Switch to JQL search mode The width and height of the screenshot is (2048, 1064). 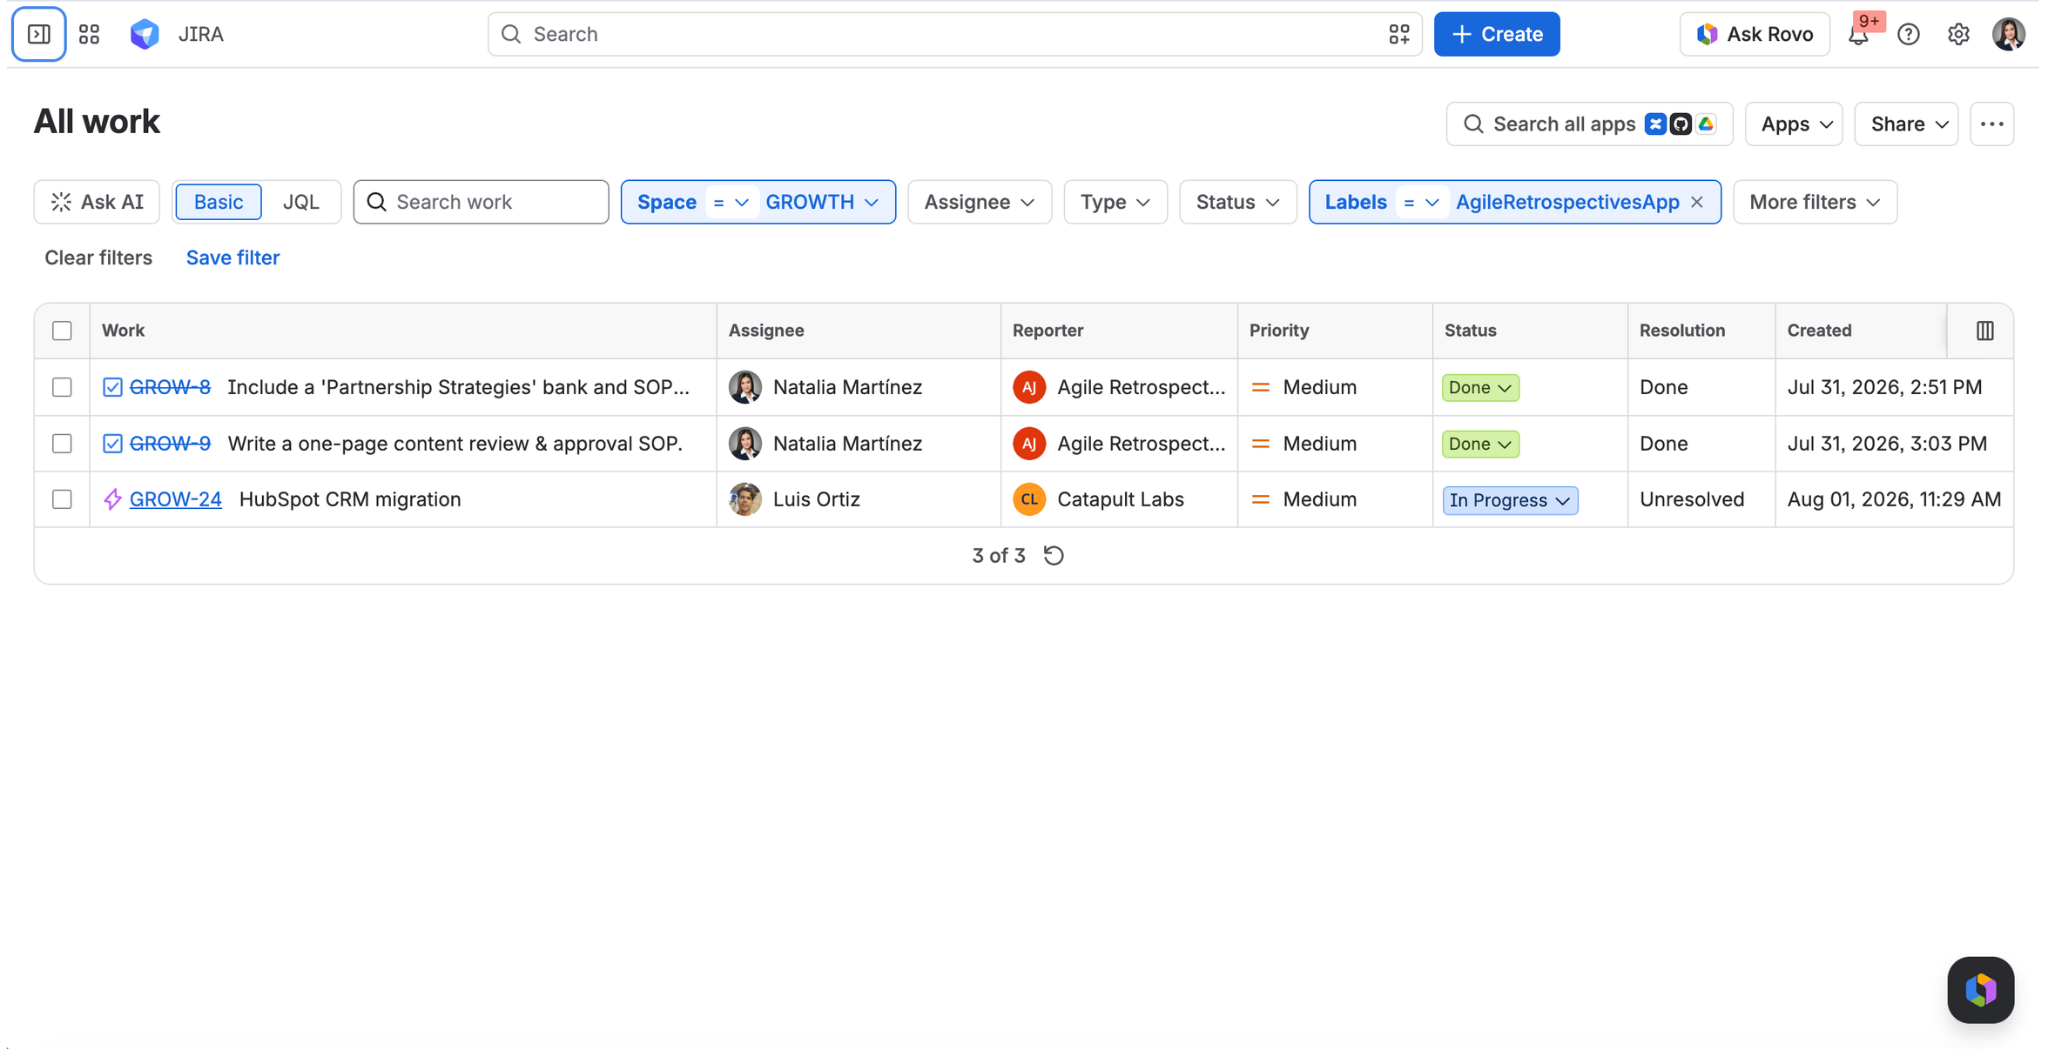click(301, 202)
